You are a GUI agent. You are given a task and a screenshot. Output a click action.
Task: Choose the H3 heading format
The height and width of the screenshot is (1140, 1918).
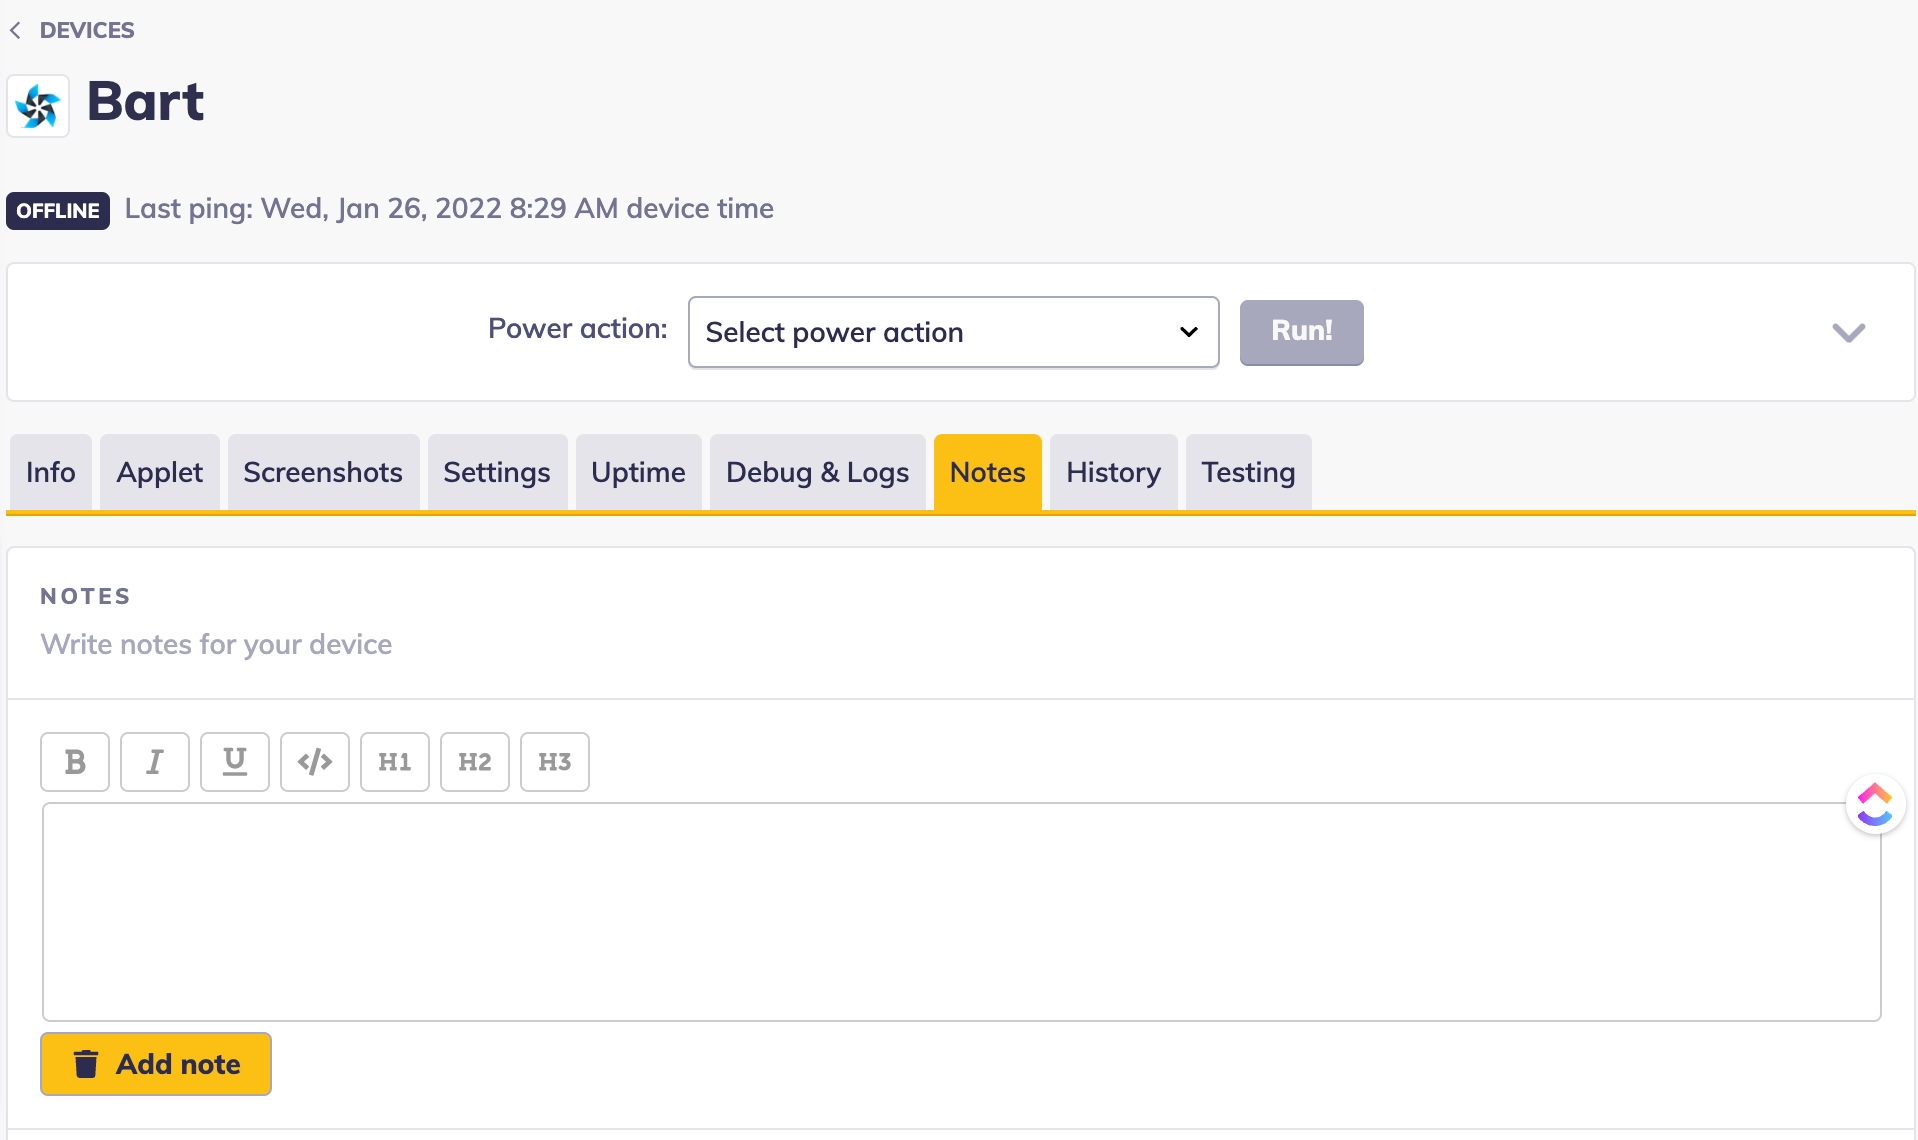555,762
